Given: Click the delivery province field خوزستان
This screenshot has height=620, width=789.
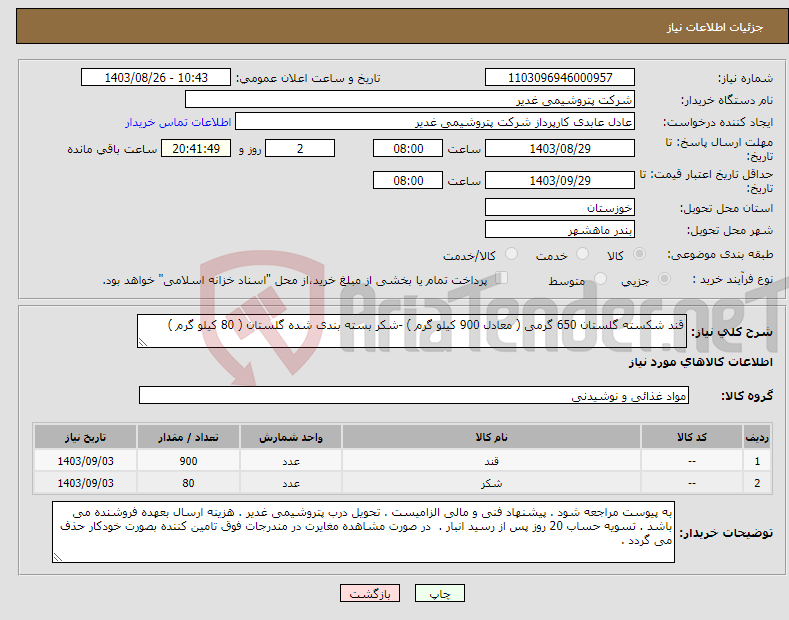Looking at the screenshot, I should point(560,207).
